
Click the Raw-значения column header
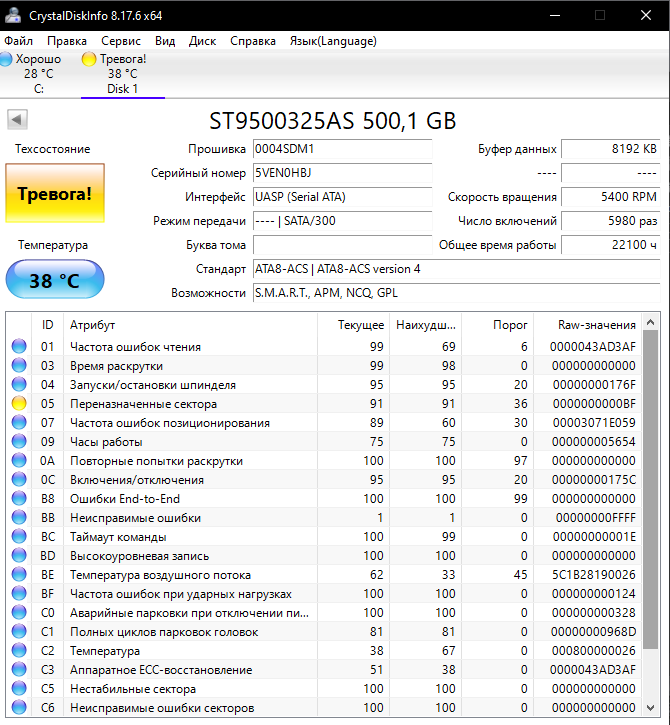[587, 325]
